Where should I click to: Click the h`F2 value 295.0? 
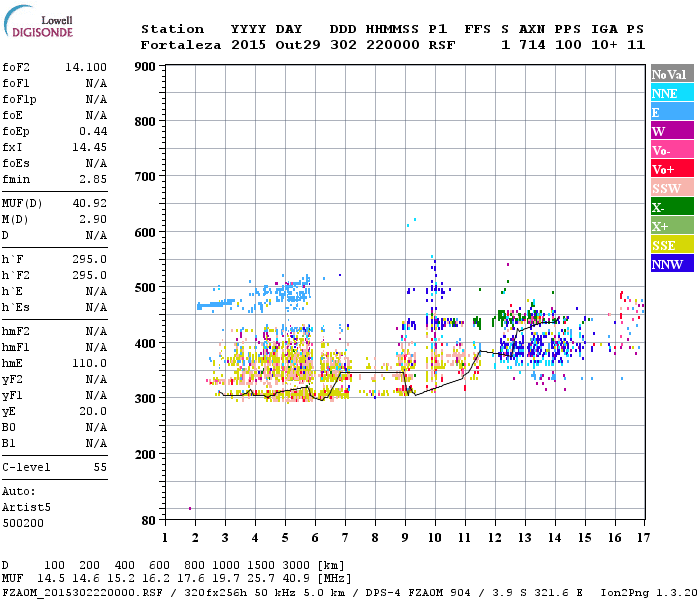tap(90, 275)
